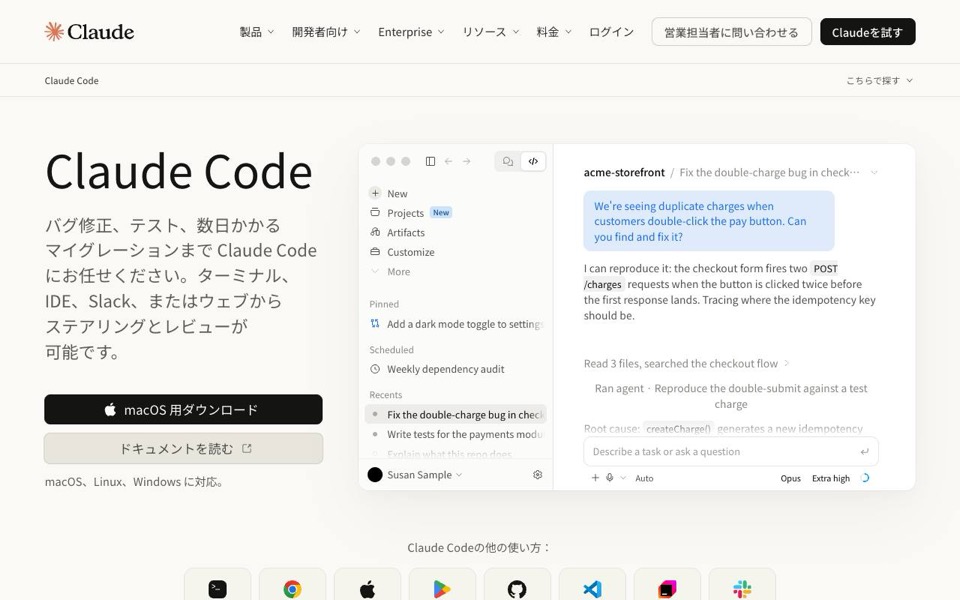
Task: Open Projects in the sidebar
Action: coord(405,212)
